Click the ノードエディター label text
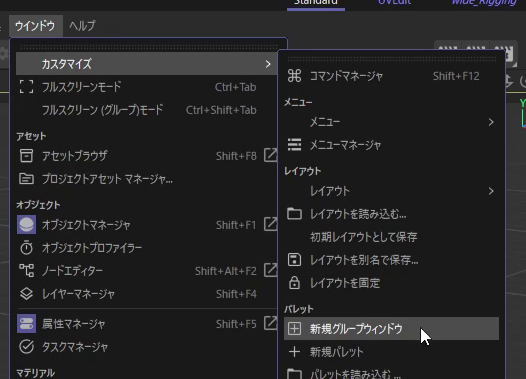This screenshot has width=526, height=379. coord(72,271)
